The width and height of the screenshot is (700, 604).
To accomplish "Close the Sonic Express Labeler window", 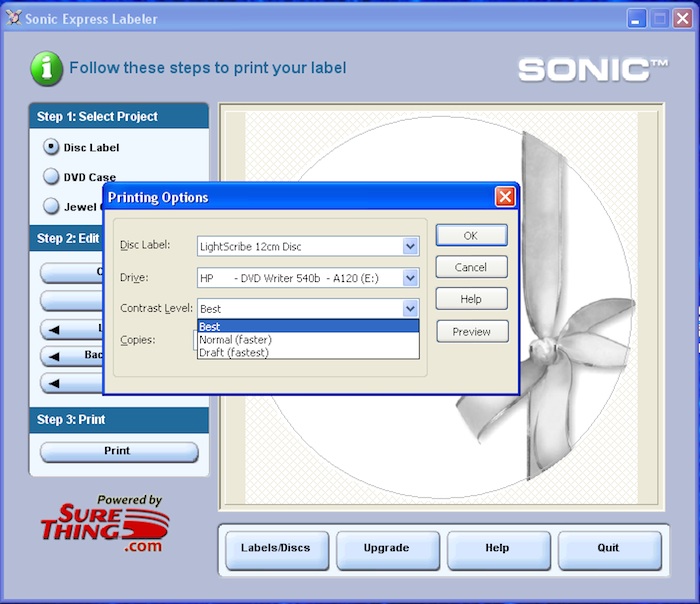I will pos(683,19).
